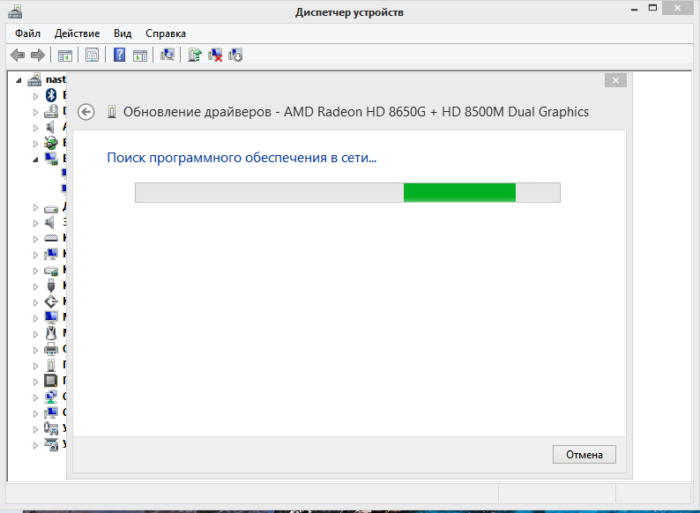Viewport: 700px width, 513px height.
Task: Open the Справка menu
Action: coord(166,33)
